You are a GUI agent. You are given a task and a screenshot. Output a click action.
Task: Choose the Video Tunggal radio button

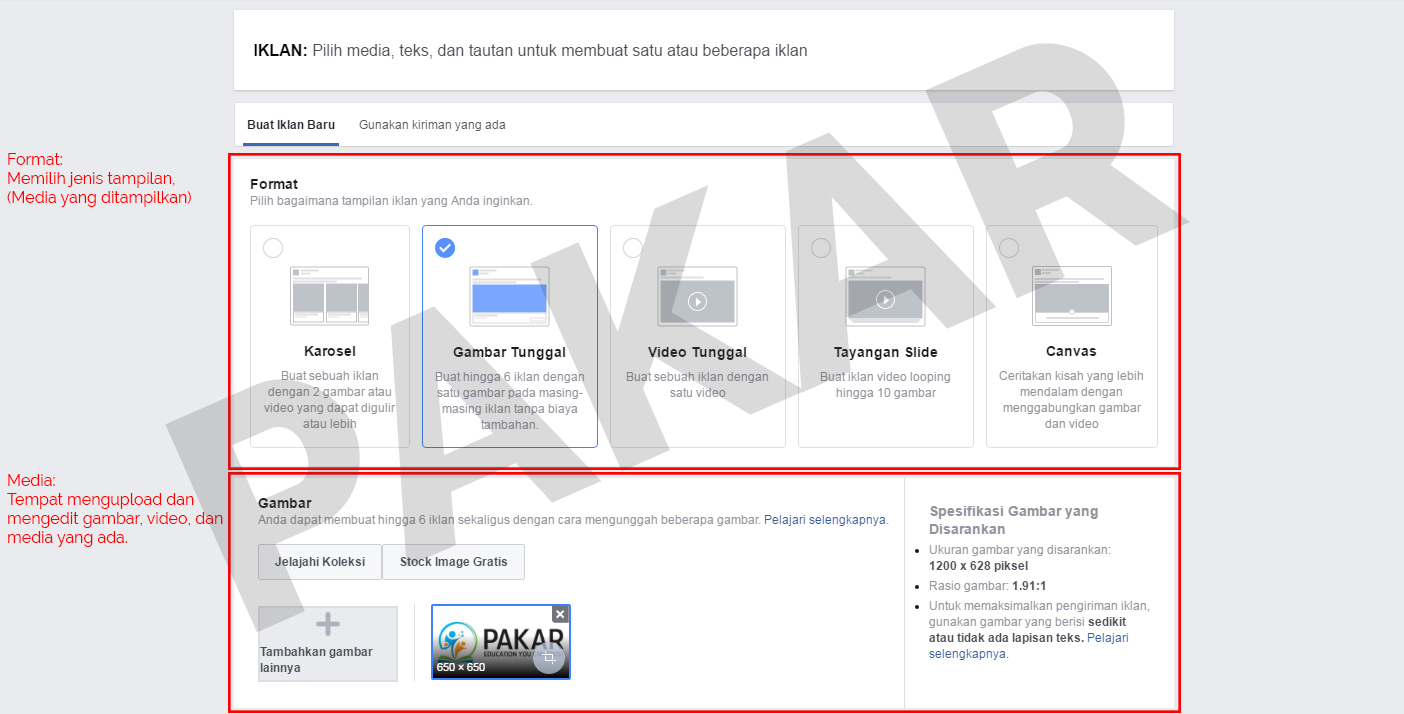click(633, 248)
